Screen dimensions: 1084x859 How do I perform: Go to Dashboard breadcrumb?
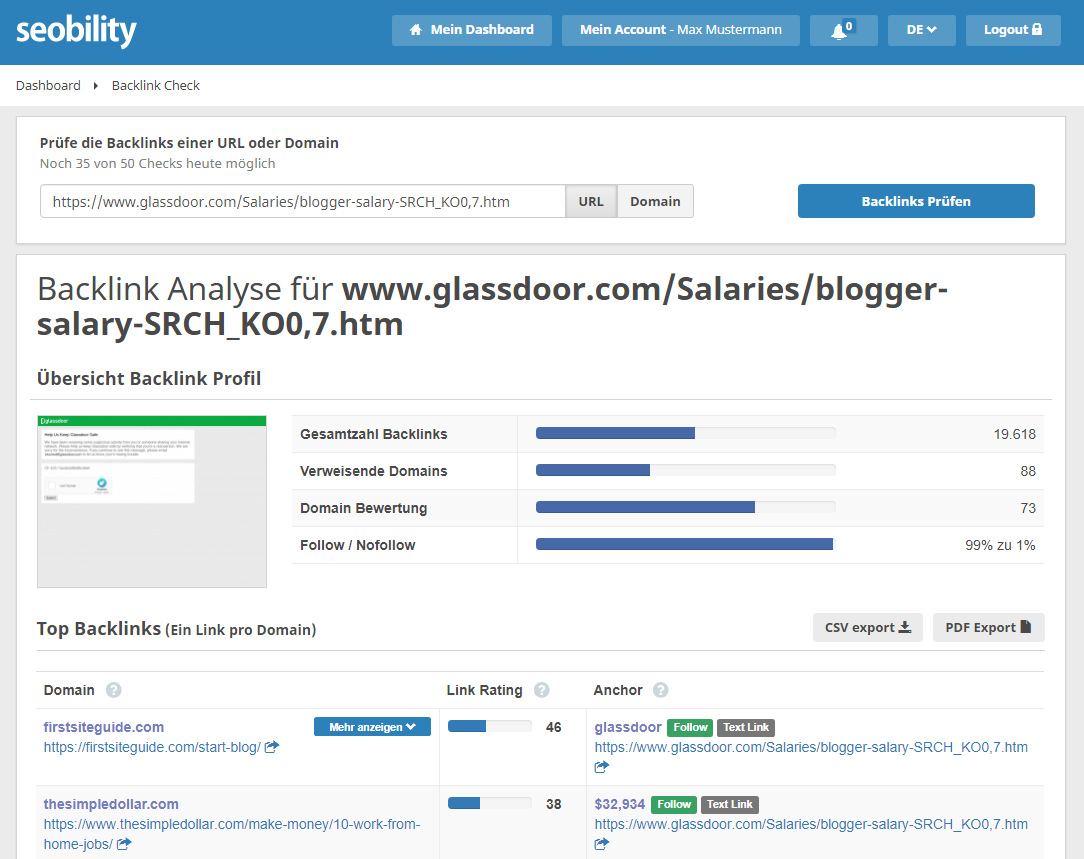click(x=48, y=86)
